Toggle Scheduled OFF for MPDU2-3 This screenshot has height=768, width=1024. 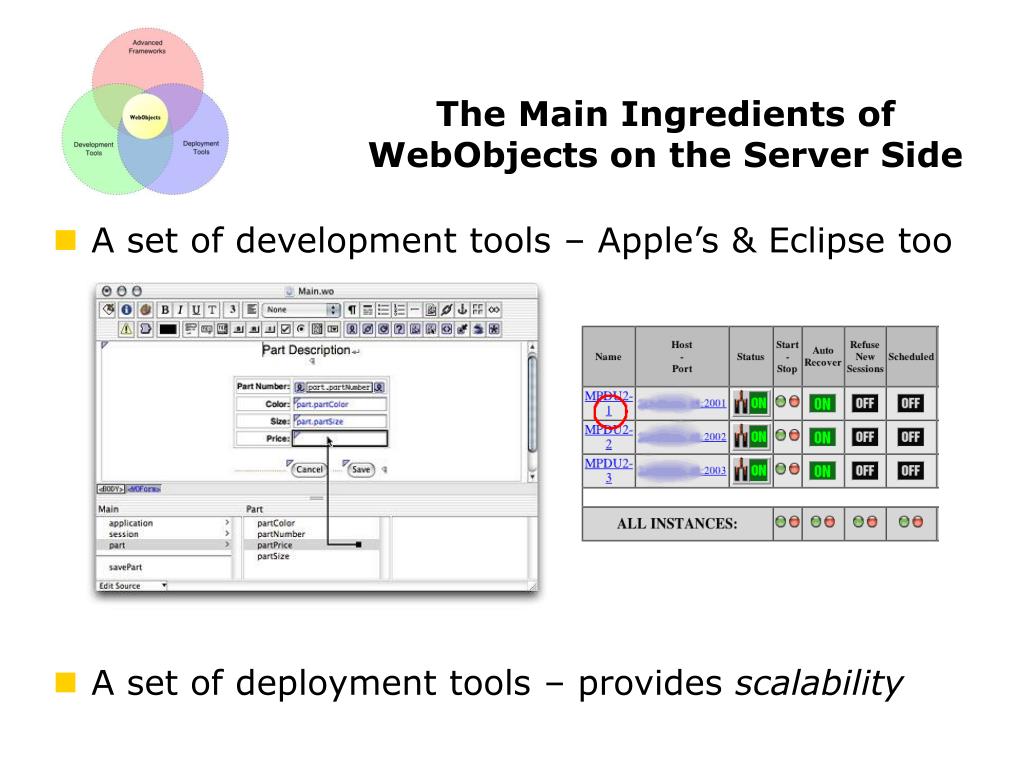(x=910, y=470)
